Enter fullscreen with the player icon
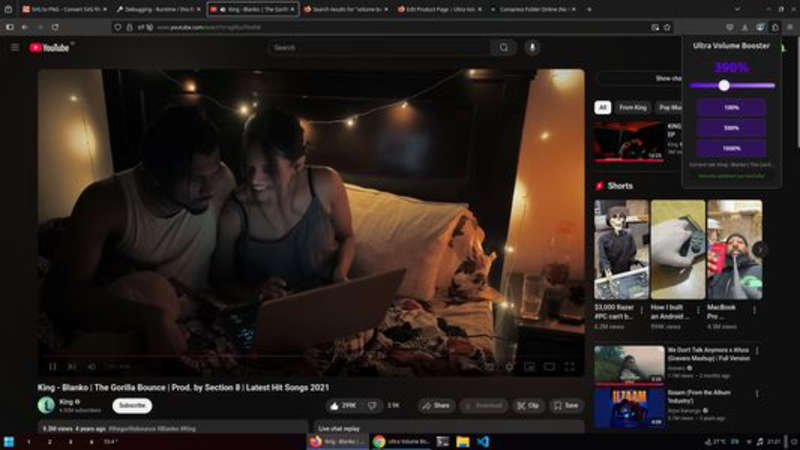800x450 pixels. (x=569, y=366)
